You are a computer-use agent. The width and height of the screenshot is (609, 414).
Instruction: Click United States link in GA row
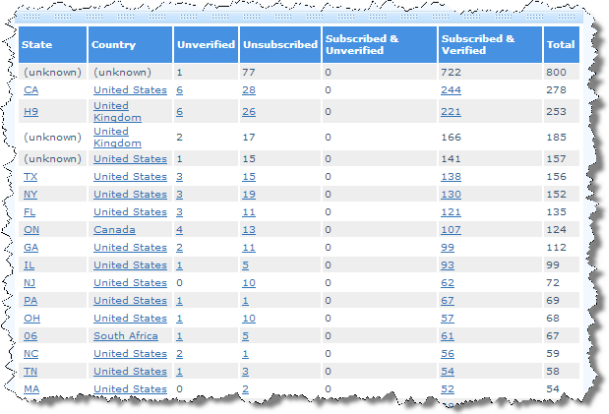pos(130,248)
